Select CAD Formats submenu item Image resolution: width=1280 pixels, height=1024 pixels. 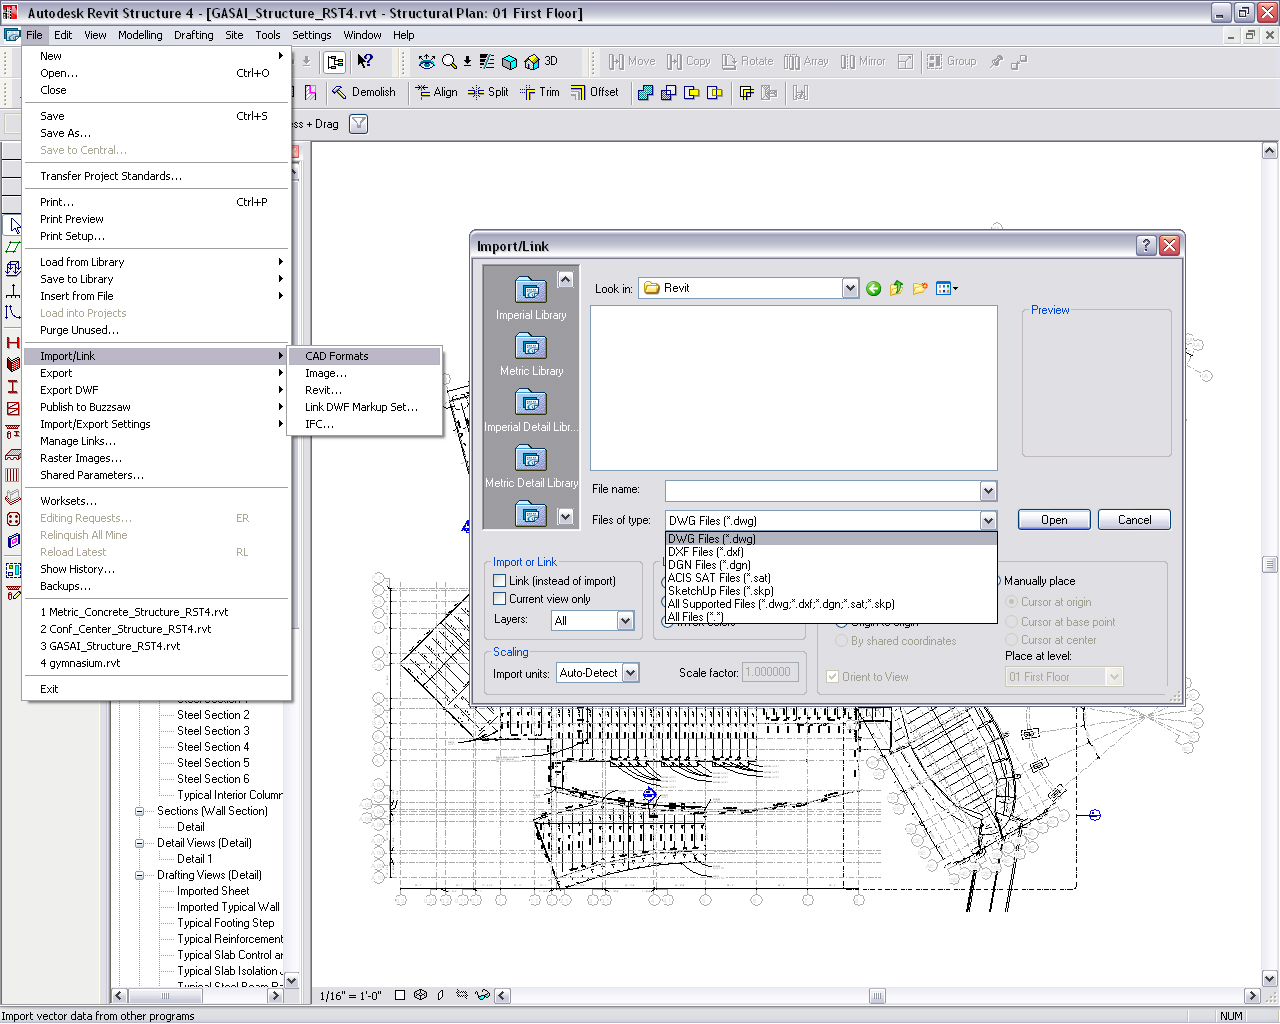(365, 356)
